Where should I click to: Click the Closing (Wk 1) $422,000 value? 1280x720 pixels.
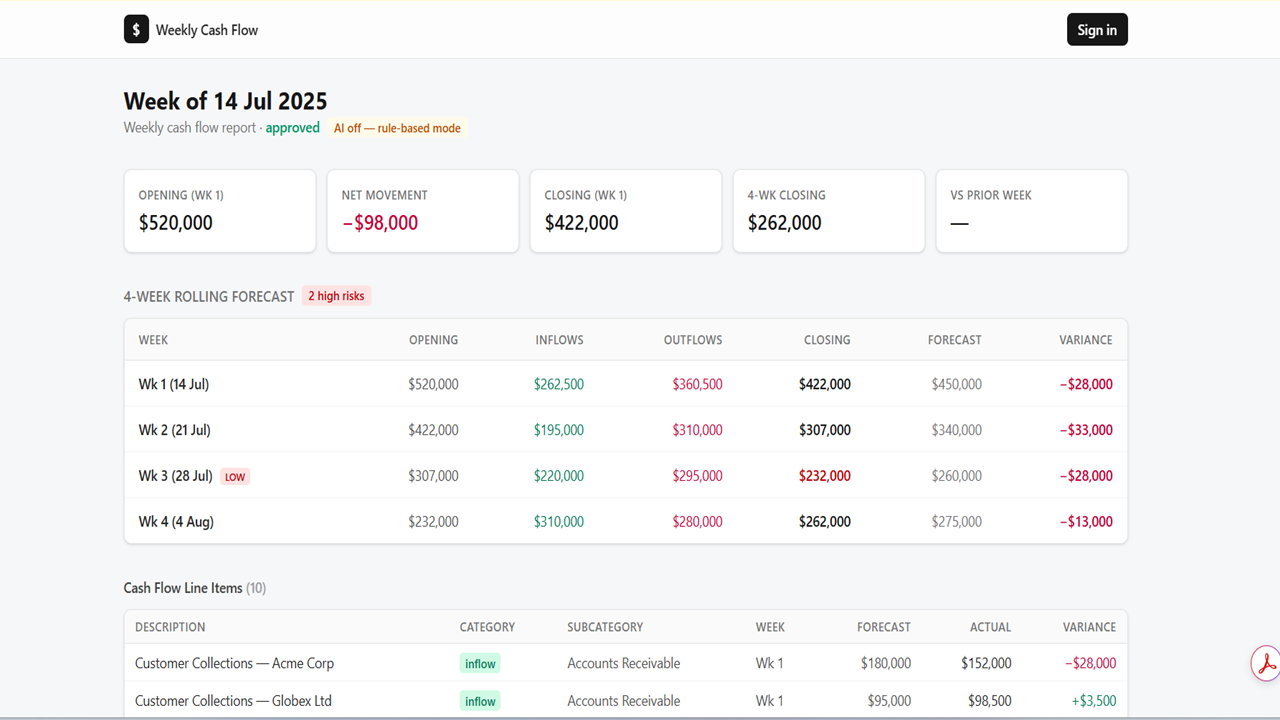click(x=582, y=223)
